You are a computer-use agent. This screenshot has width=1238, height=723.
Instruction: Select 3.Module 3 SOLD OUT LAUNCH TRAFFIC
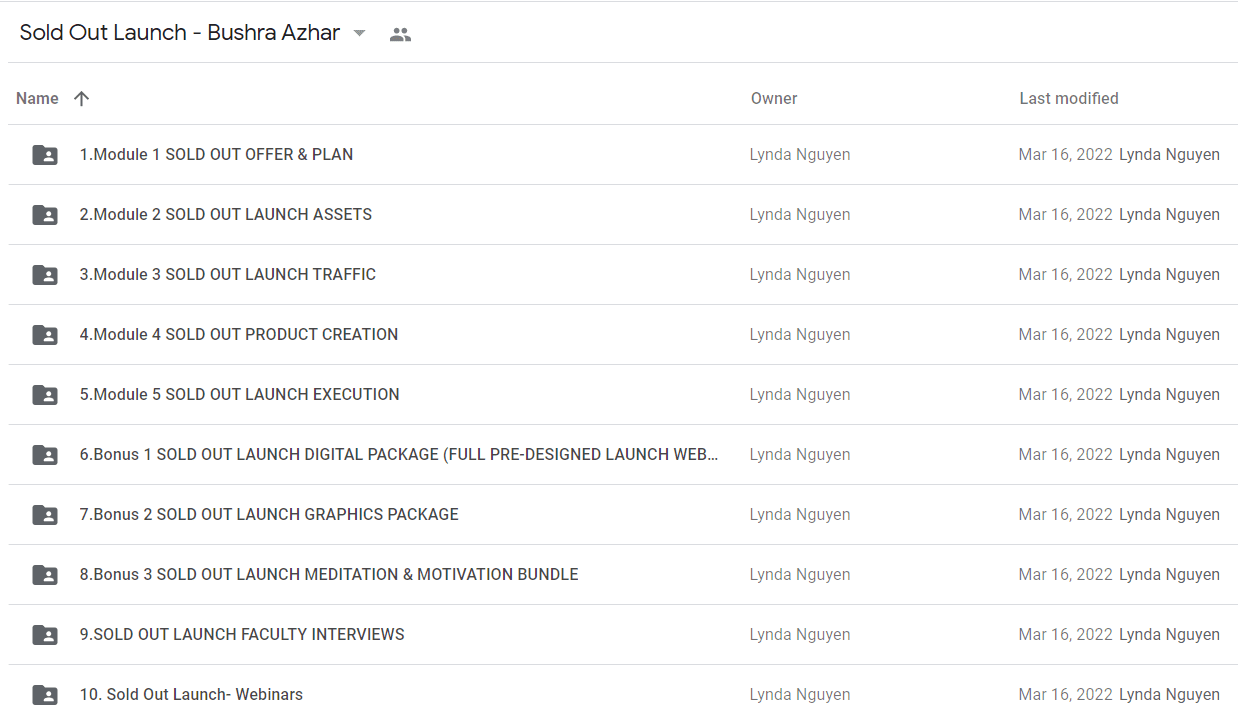pyautogui.click(x=228, y=274)
